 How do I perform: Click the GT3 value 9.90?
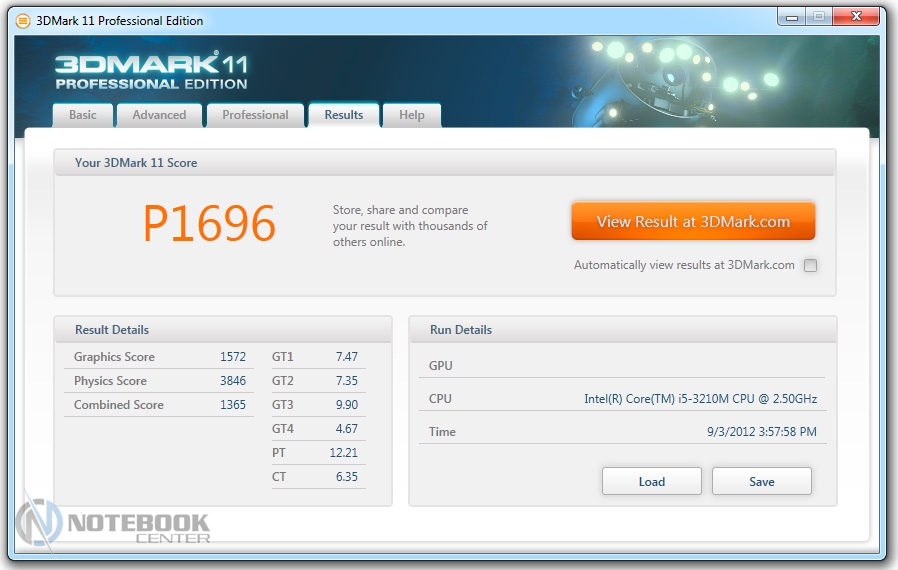click(346, 405)
